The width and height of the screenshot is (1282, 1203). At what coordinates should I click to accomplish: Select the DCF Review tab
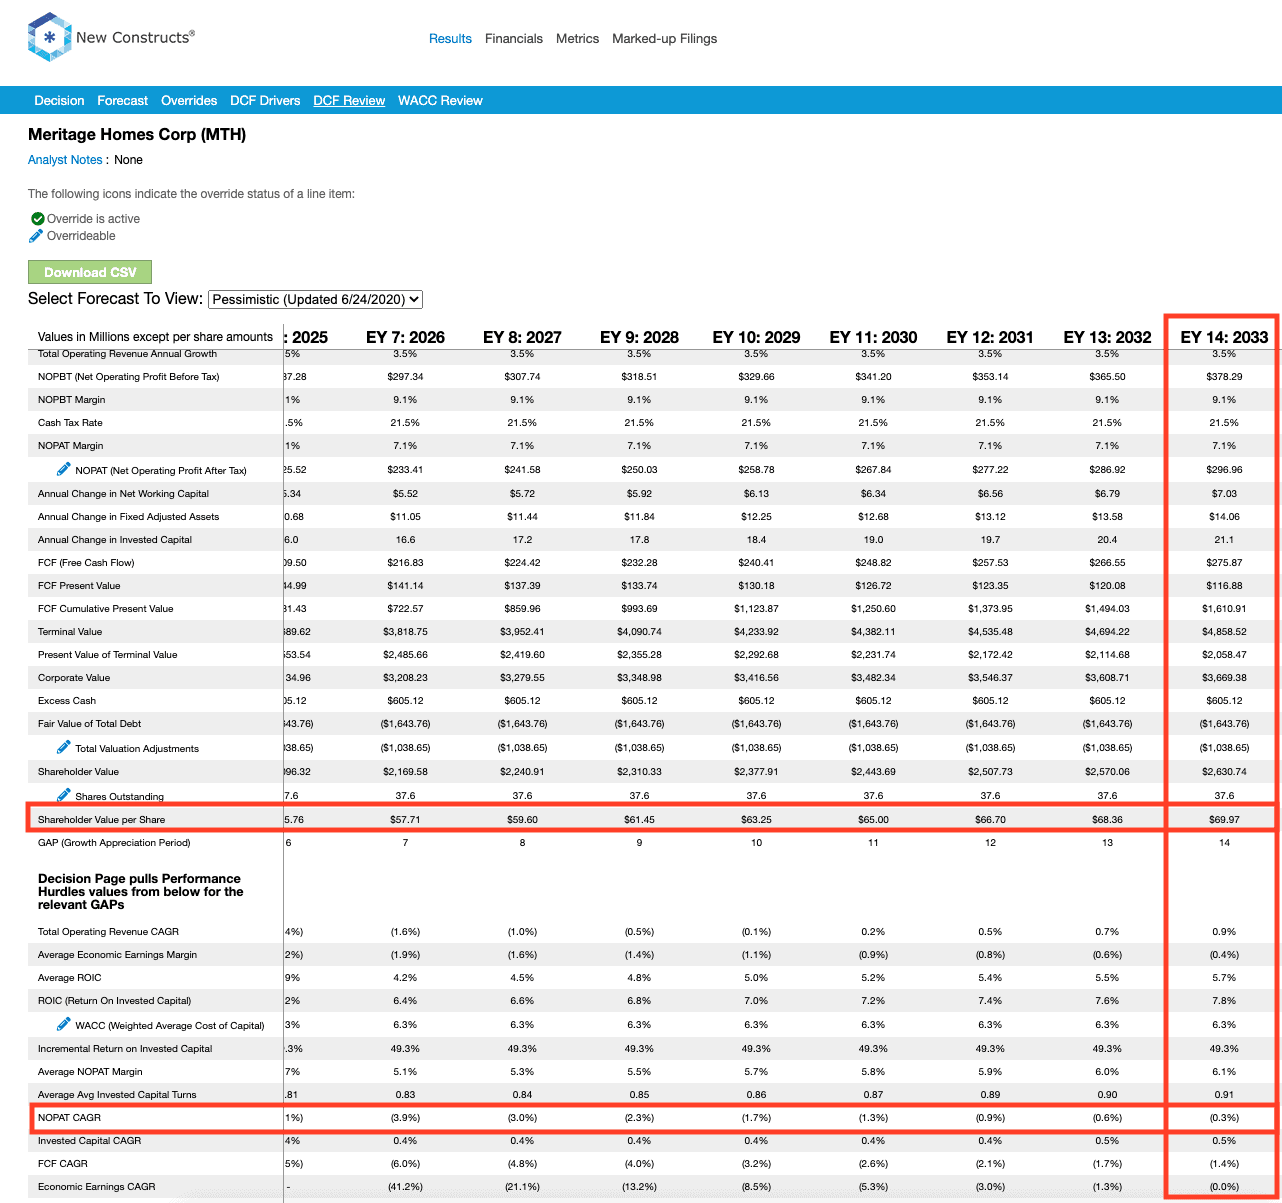(349, 101)
